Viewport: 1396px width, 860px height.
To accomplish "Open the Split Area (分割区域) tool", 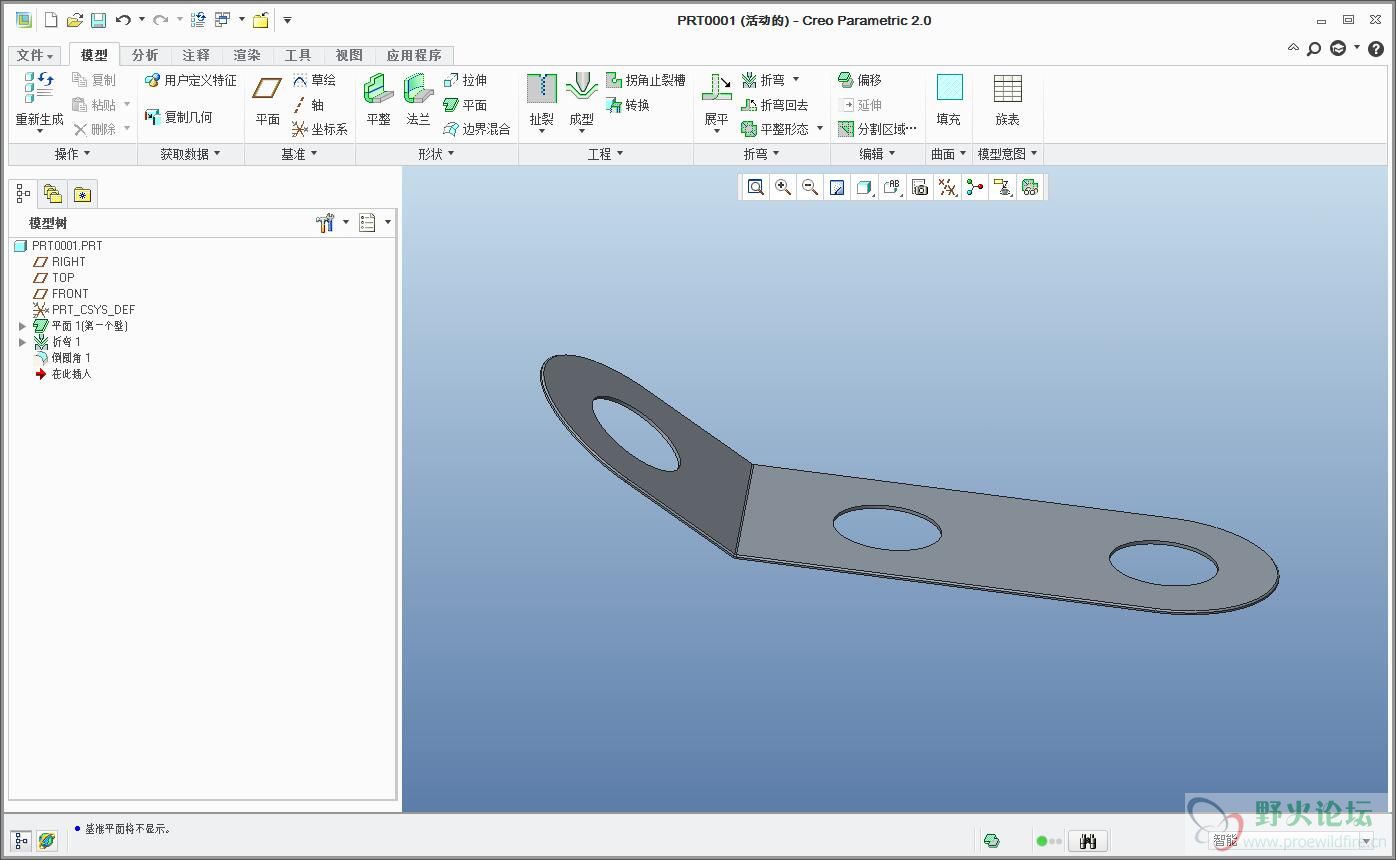I will coord(877,129).
